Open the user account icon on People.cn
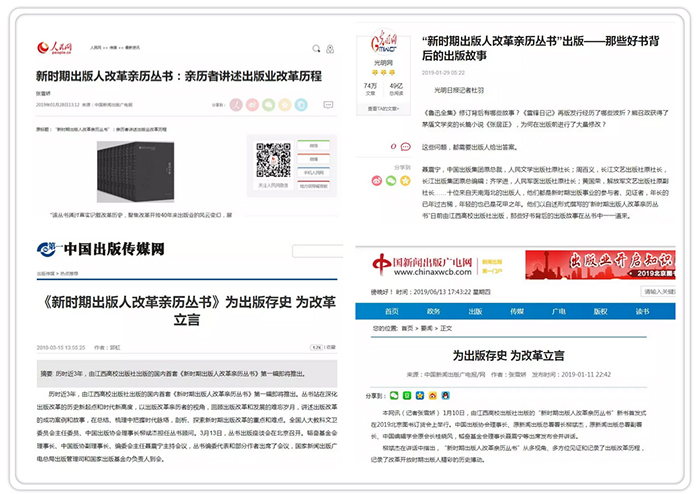The height and width of the screenshot is (494, 700). point(331,47)
